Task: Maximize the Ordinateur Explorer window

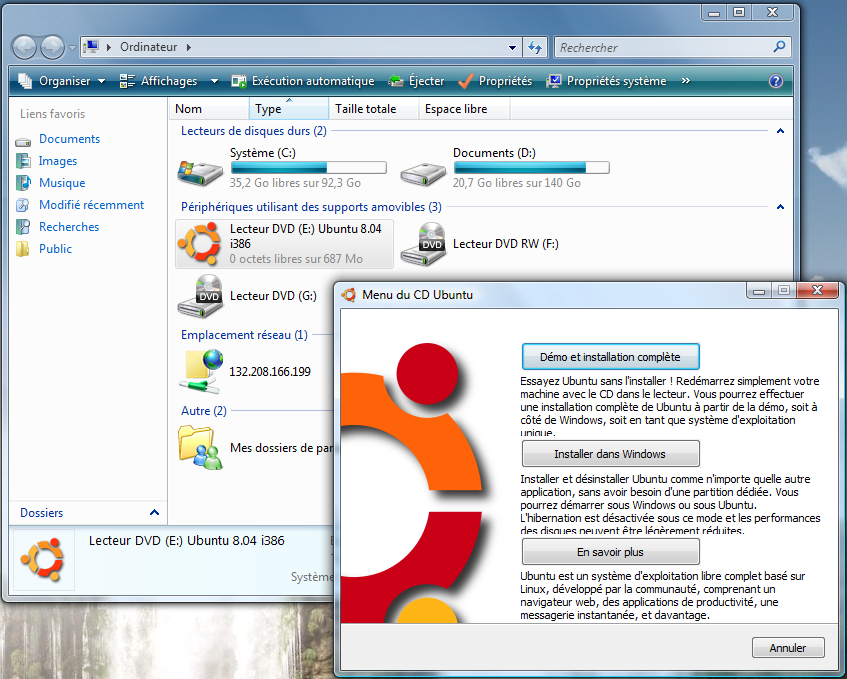Action: (x=739, y=12)
